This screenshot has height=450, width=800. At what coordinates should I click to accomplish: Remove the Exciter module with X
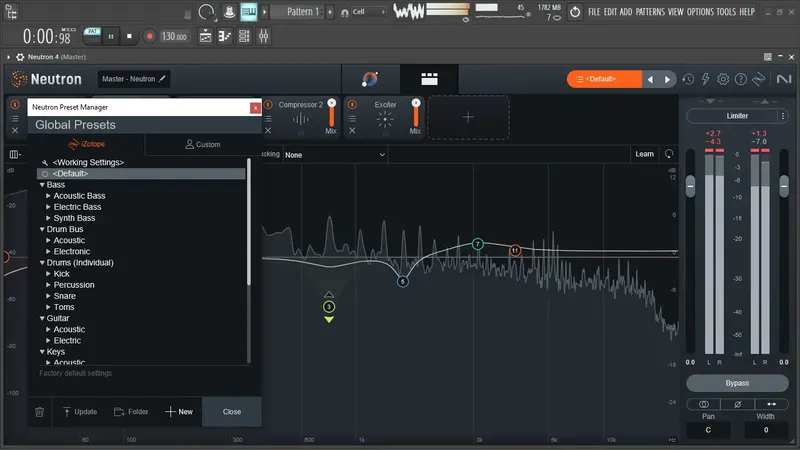click(352, 131)
